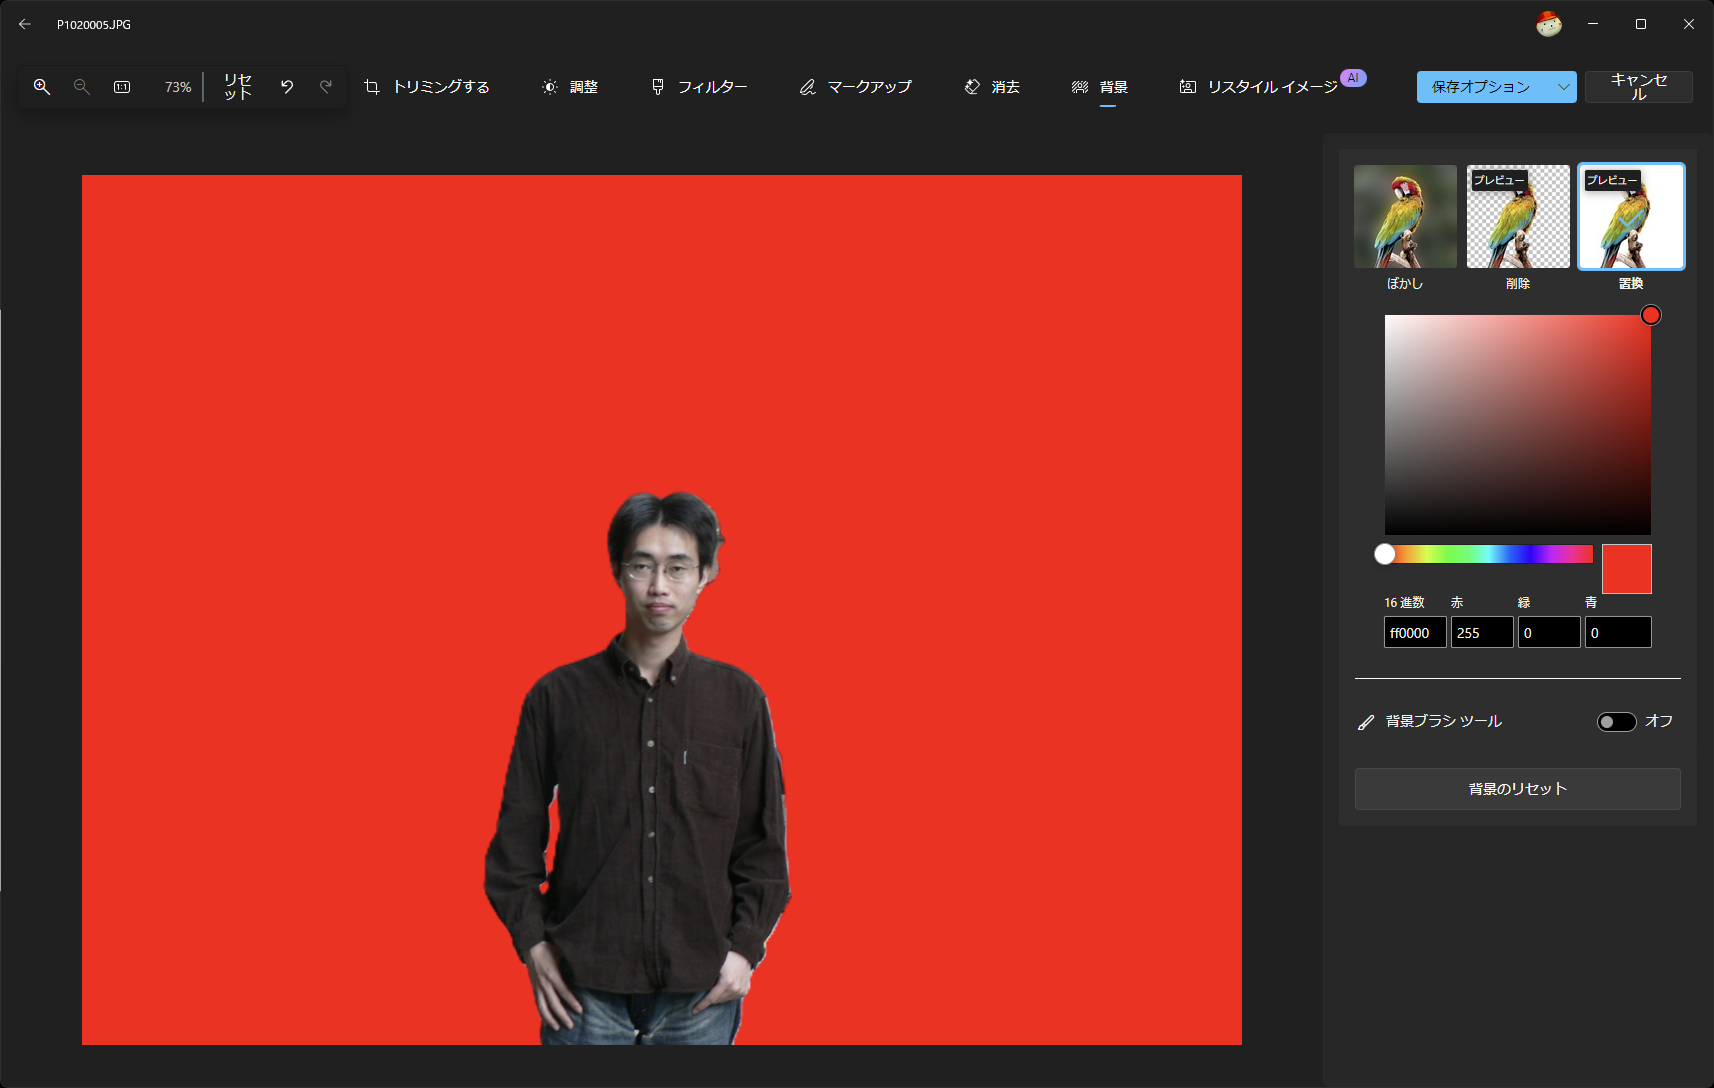Click the 保存オプション save button
This screenshot has width=1714, height=1088.
pos(1481,87)
